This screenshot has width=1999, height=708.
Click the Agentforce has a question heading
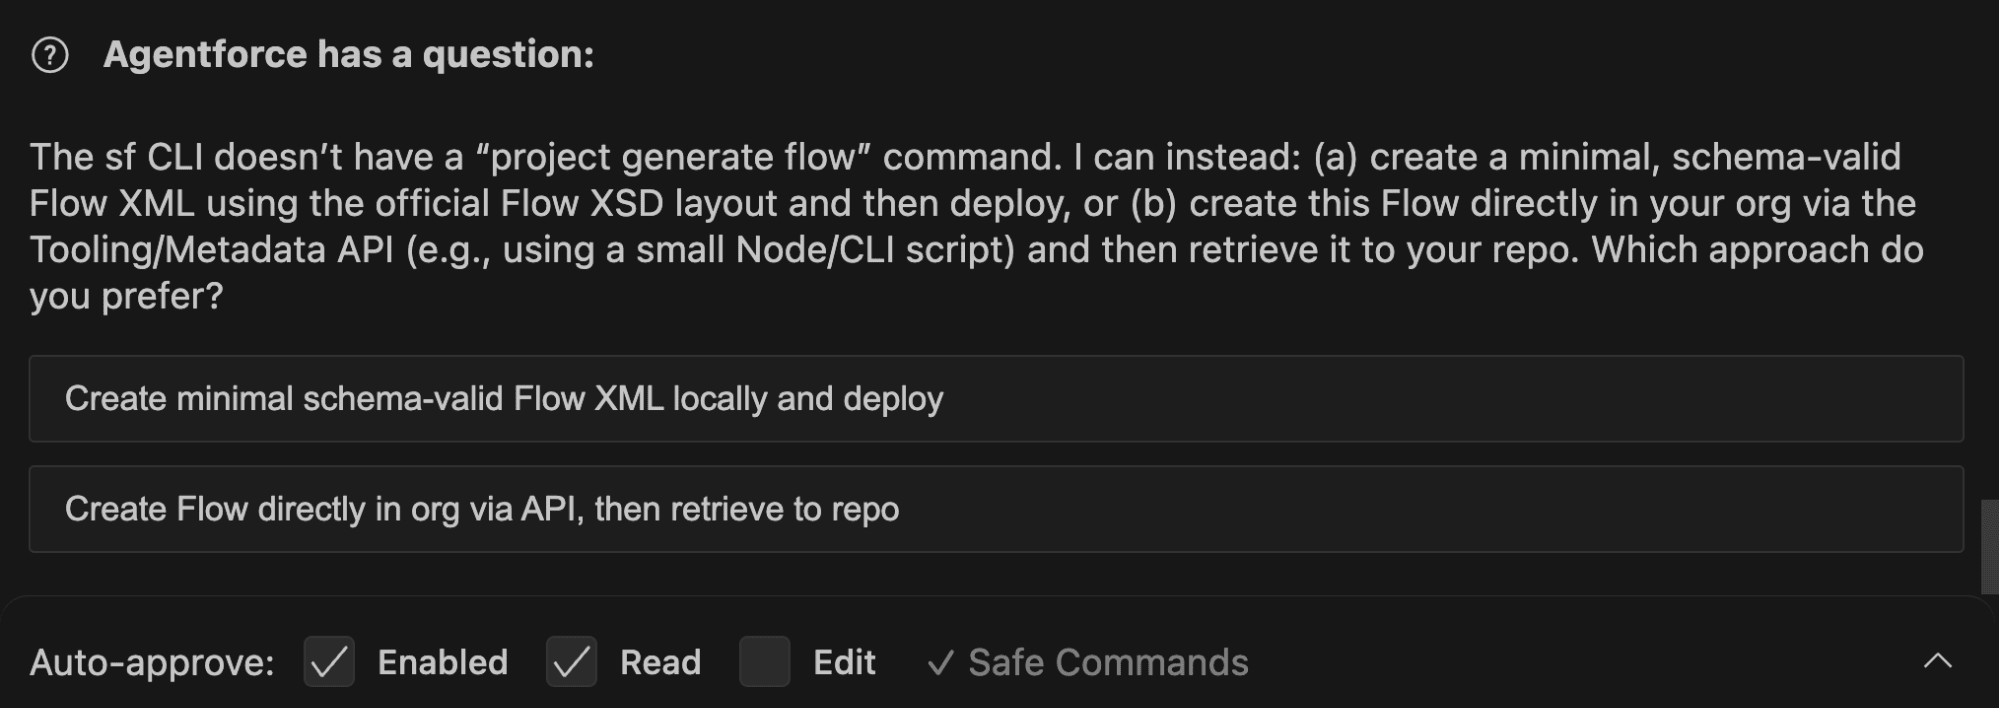click(348, 55)
